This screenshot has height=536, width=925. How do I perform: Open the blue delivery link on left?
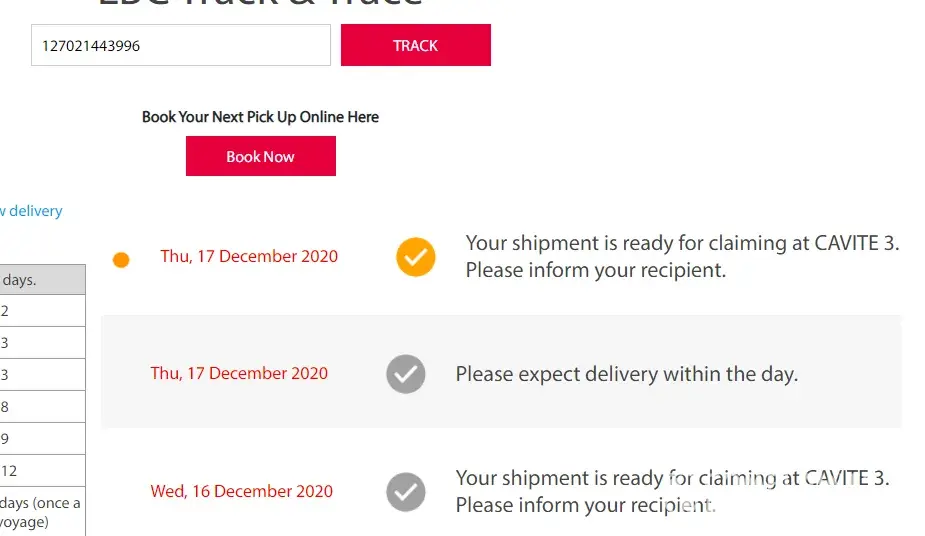click(x=32, y=211)
